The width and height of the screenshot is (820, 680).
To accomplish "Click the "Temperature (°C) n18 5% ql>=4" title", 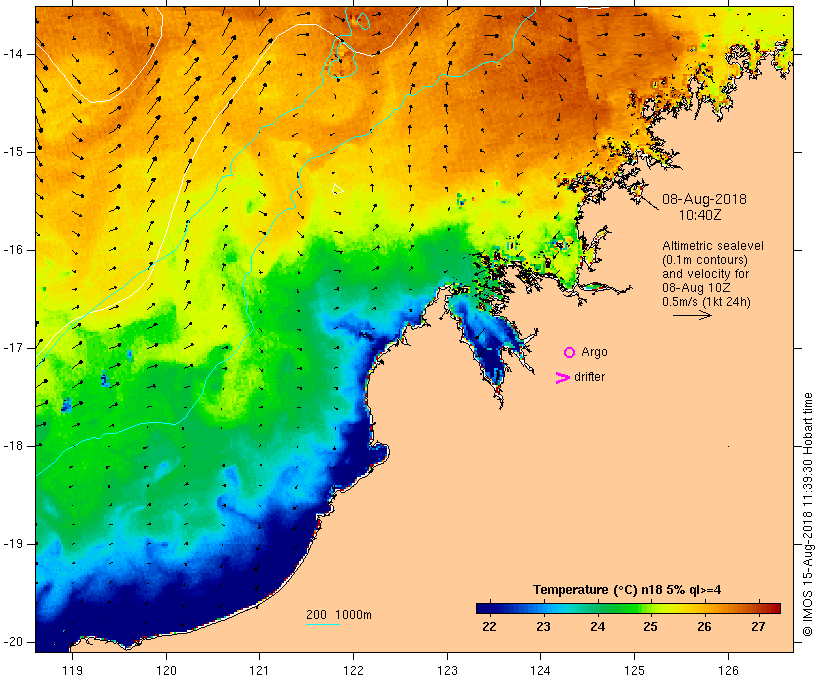I will click(627, 590).
